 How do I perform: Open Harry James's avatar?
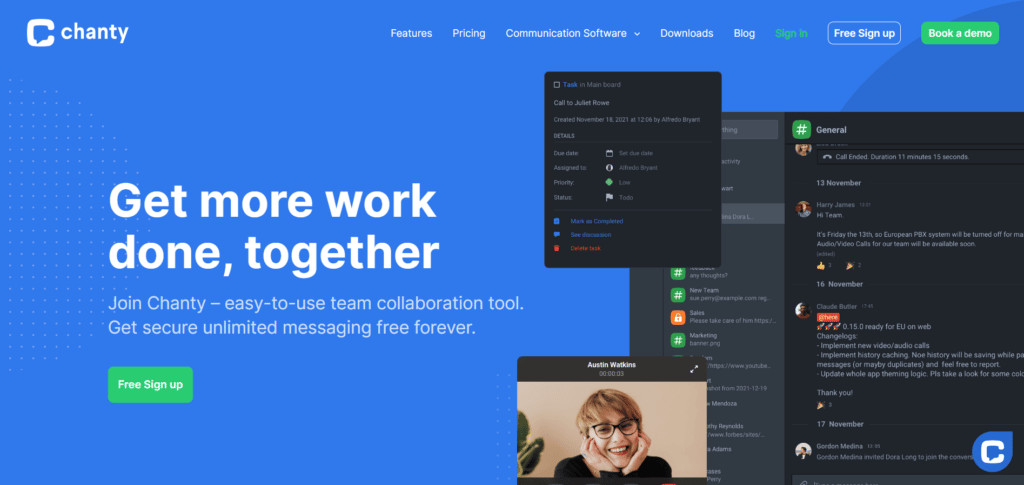coord(803,209)
